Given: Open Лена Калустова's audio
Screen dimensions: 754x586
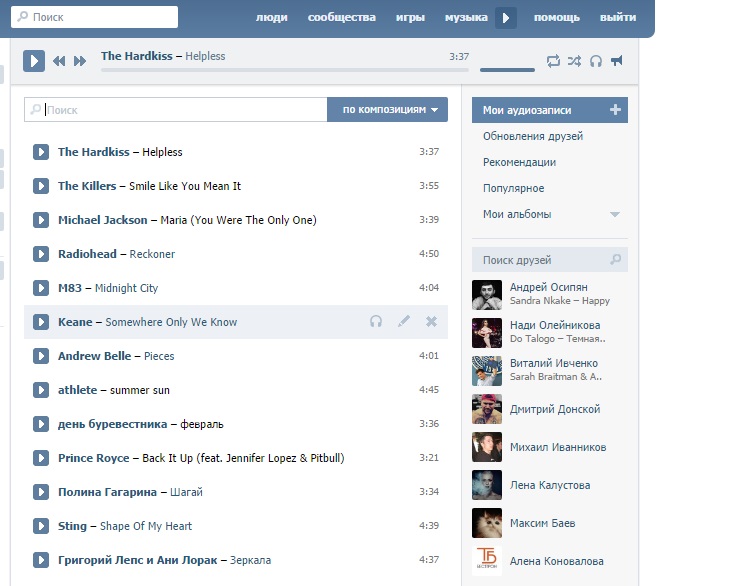Looking at the screenshot, I should pyautogui.click(x=550, y=485).
